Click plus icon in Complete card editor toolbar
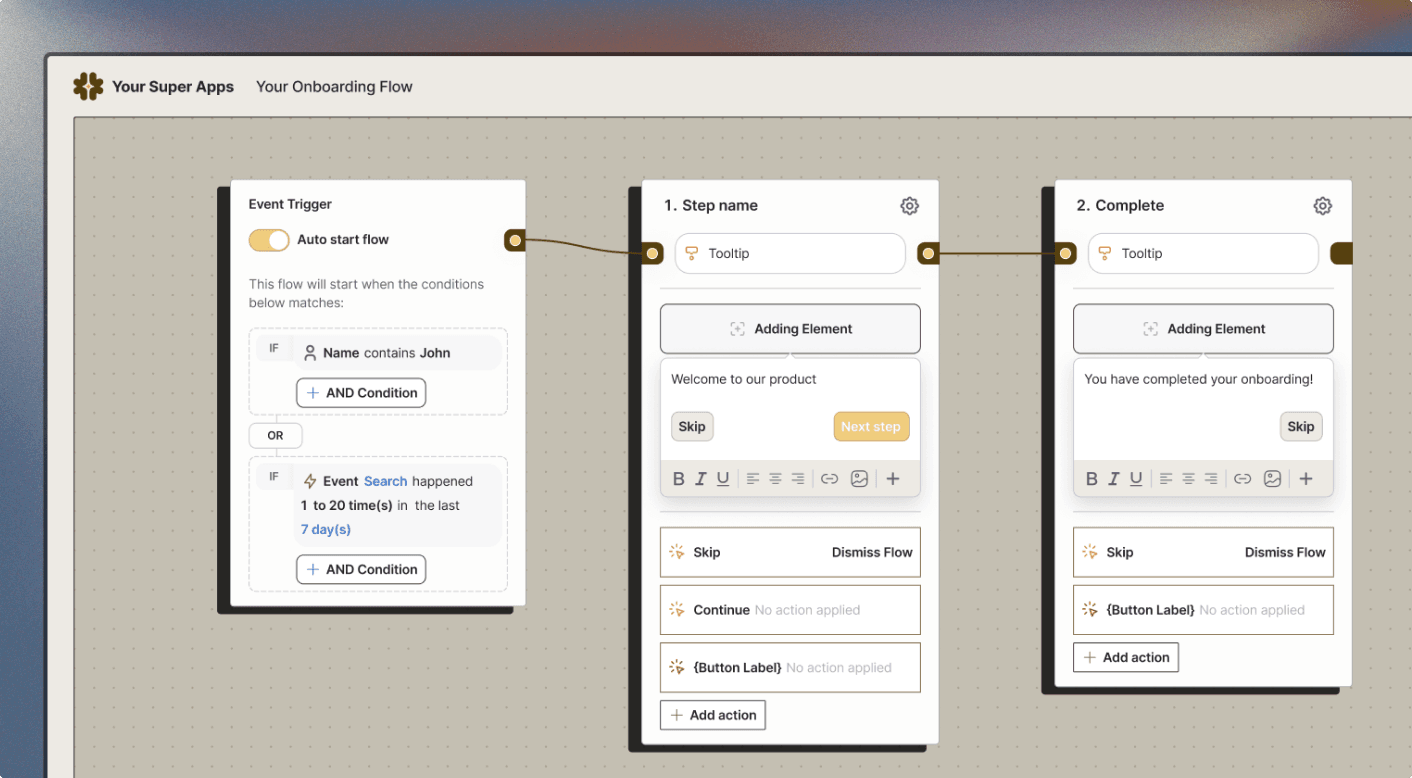This screenshot has width=1412, height=778. tap(1306, 479)
